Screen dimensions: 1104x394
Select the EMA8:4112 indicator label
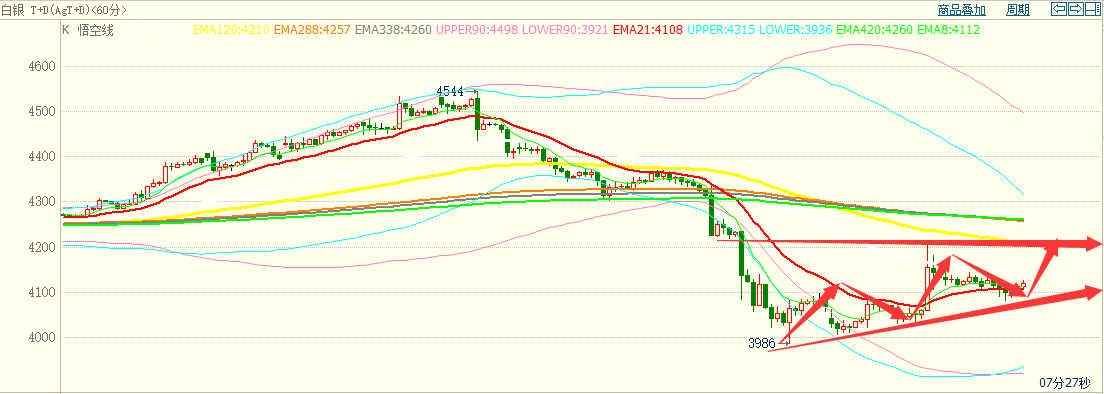coord(948,30)
